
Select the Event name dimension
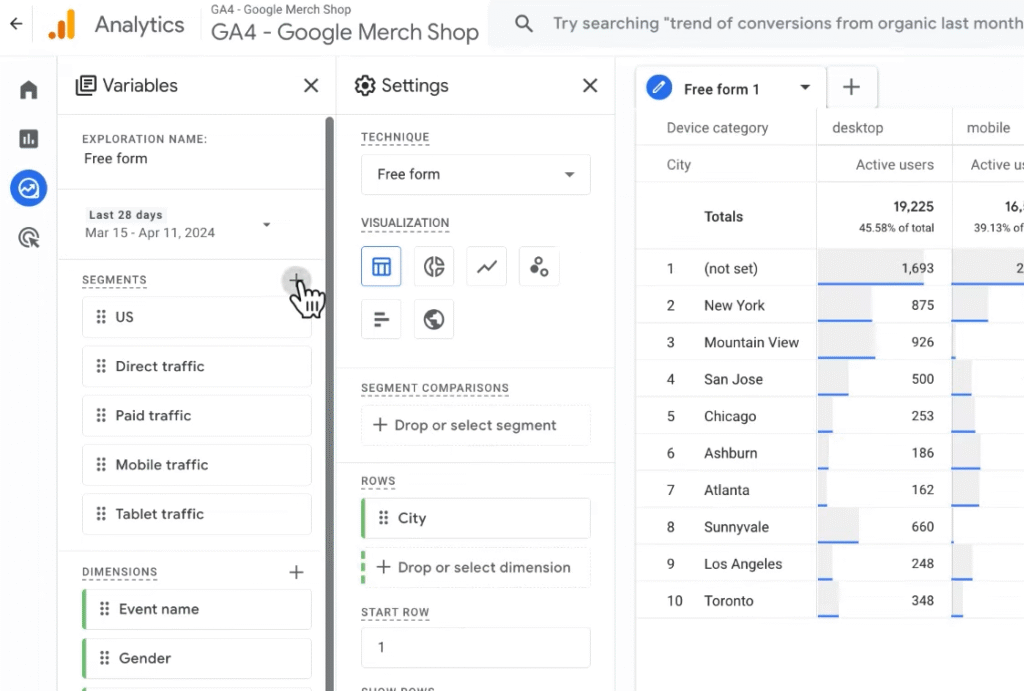(x=197, y=609)
